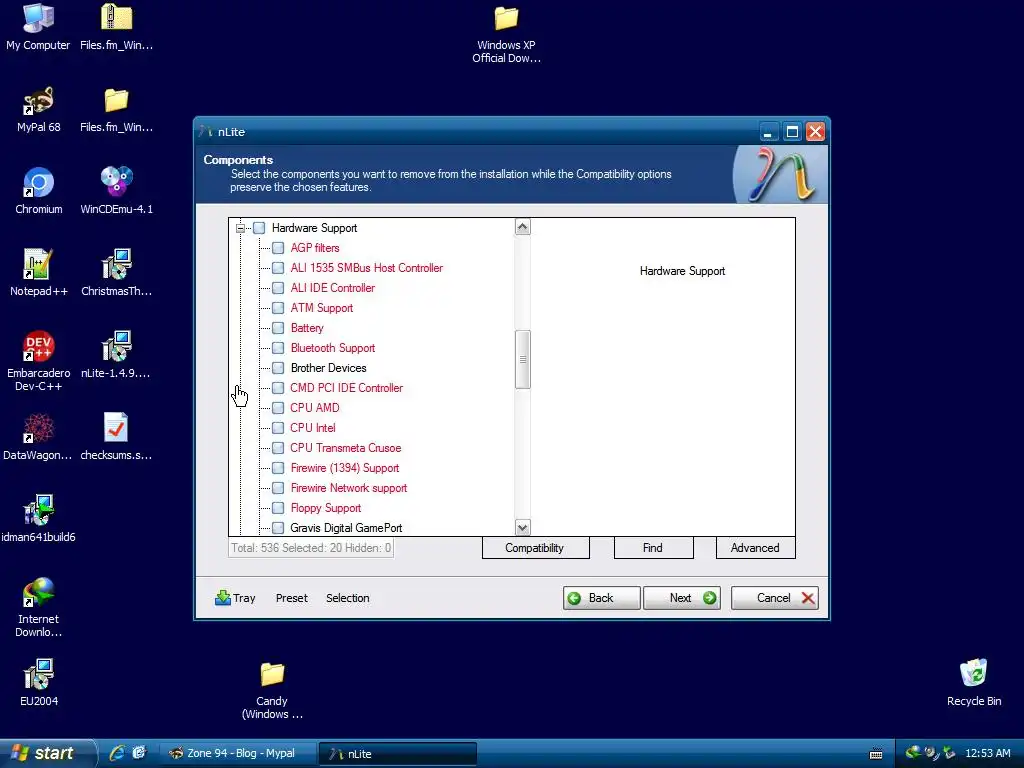This screenshot has width=1024, height=768.
Task: Select Firewire Network support row
Action: (x=349, y=488)
